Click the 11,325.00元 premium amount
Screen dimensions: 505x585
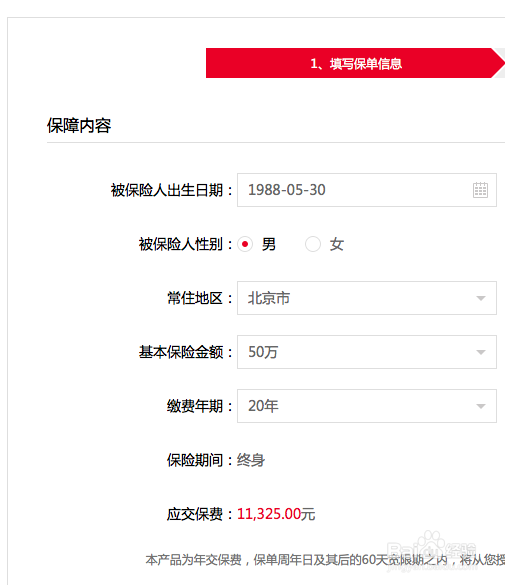coord(276,514)
